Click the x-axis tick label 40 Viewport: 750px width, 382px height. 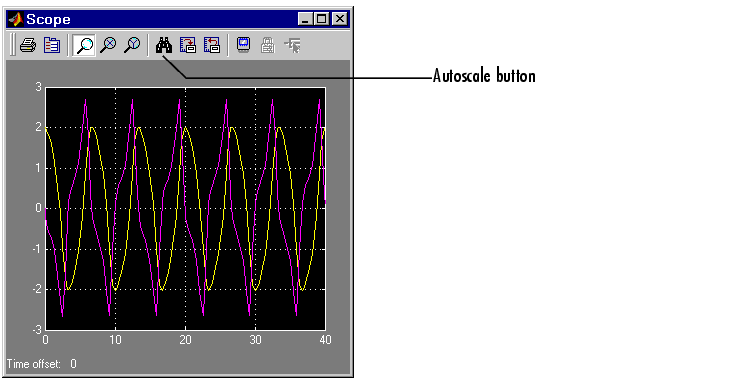[x=325, y=340]
